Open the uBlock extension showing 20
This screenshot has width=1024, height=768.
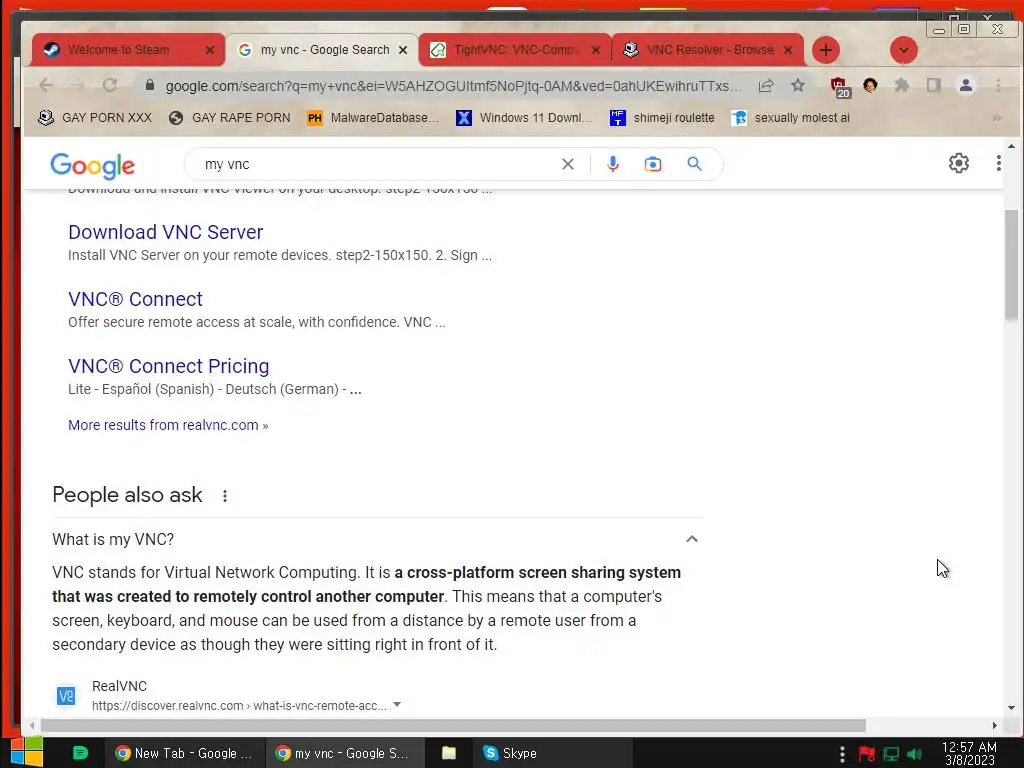[x=839, y=86]
